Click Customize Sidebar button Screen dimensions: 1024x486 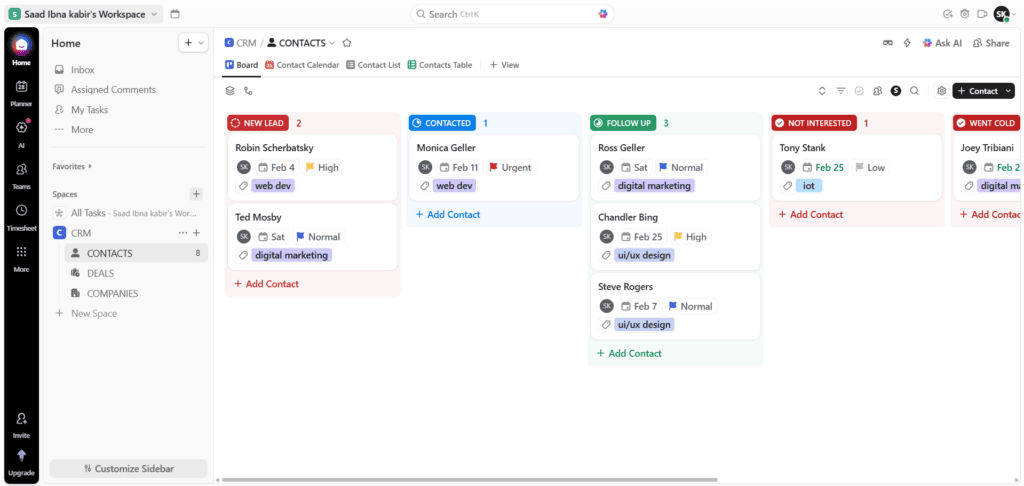point(129,468)
